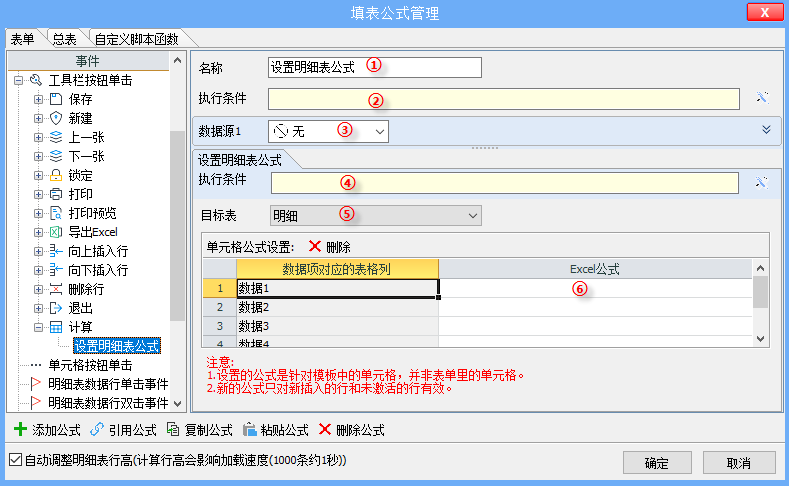The image size is (789, 486).
Task: Click the lower 执行条件 input field
Action: click(x=505, y=183)
